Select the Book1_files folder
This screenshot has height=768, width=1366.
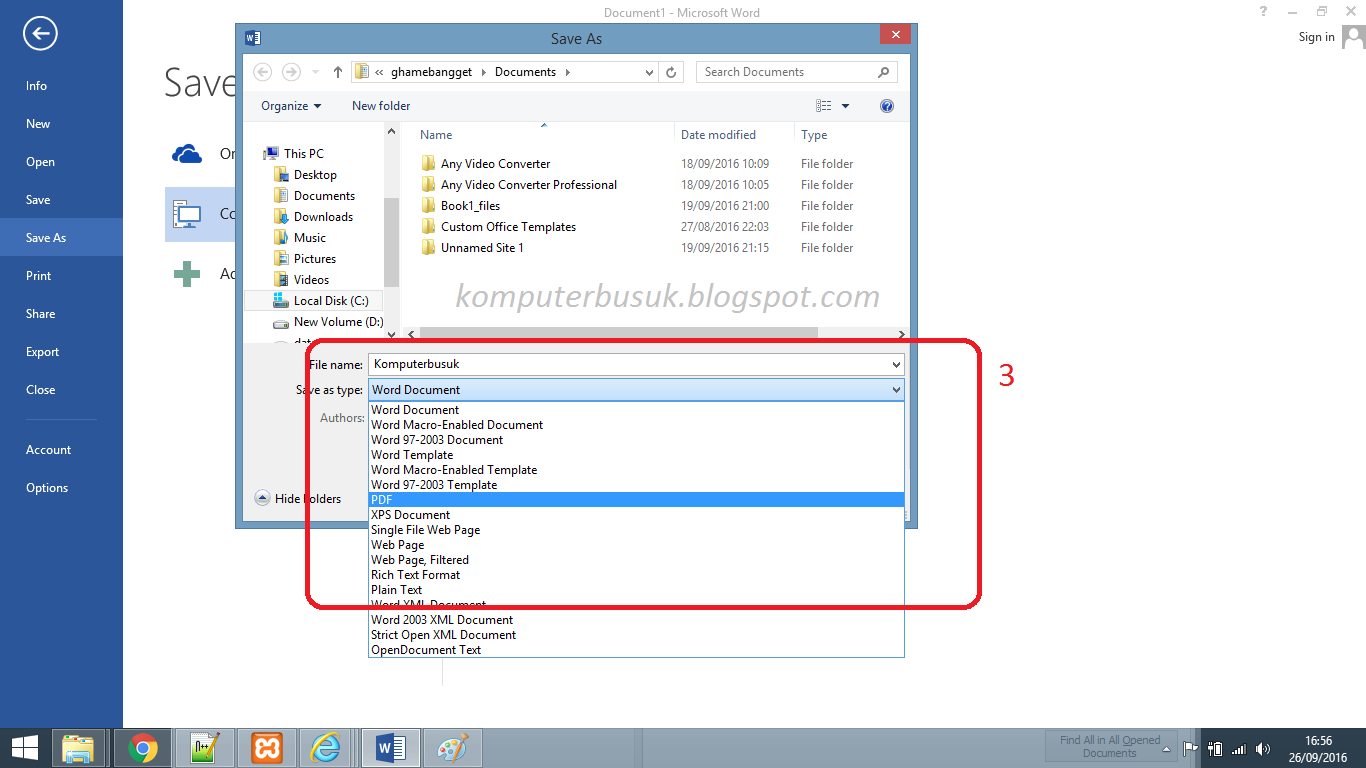(x=470, y=206)
